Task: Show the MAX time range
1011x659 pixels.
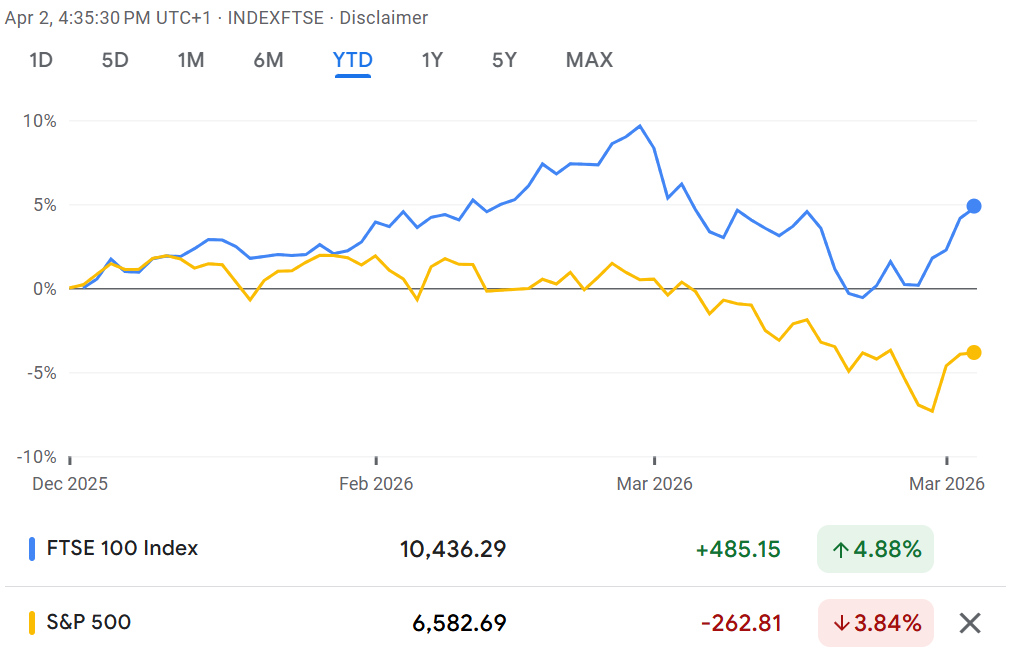Action: pos(589,60)
